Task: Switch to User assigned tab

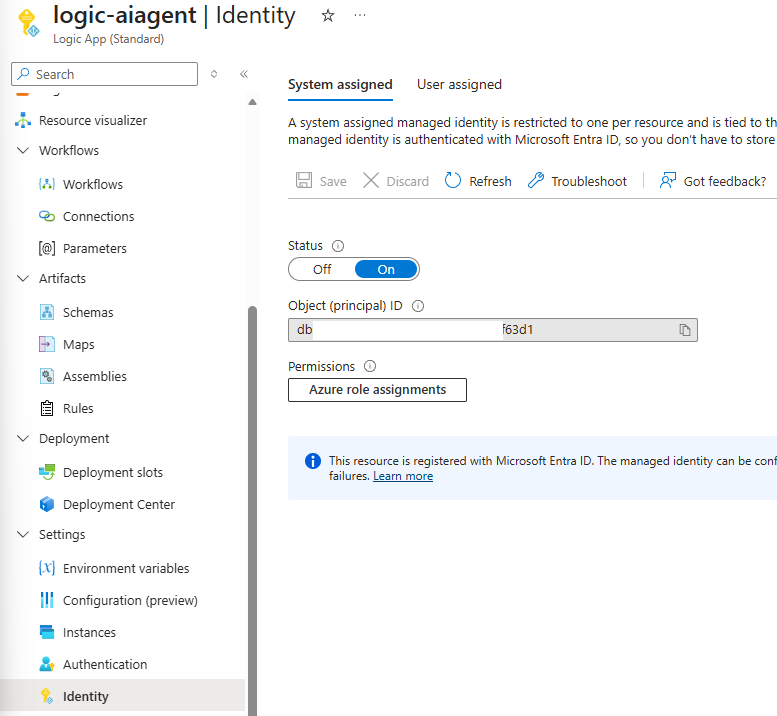Action: (459, 85)
